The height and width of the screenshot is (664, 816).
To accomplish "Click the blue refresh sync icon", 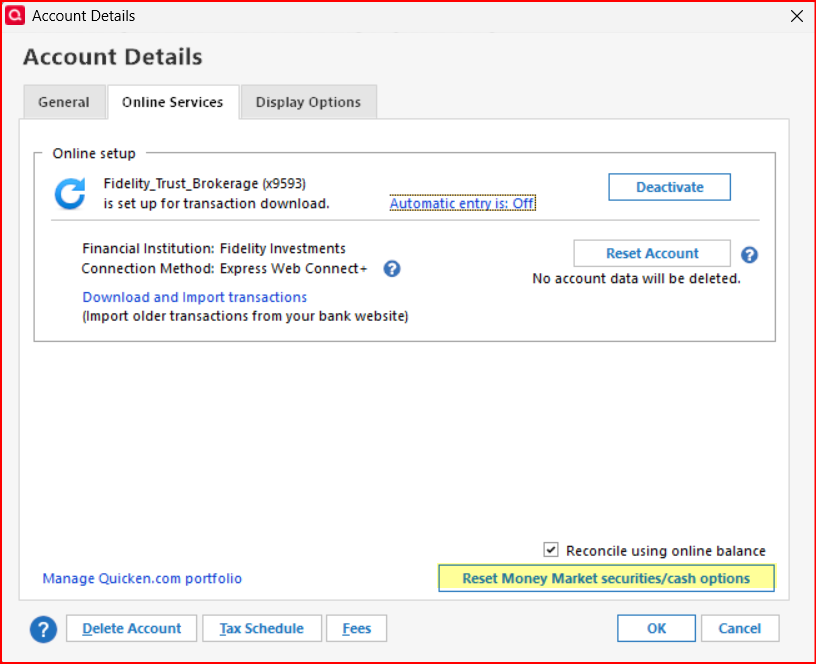I will coord(70,194).
